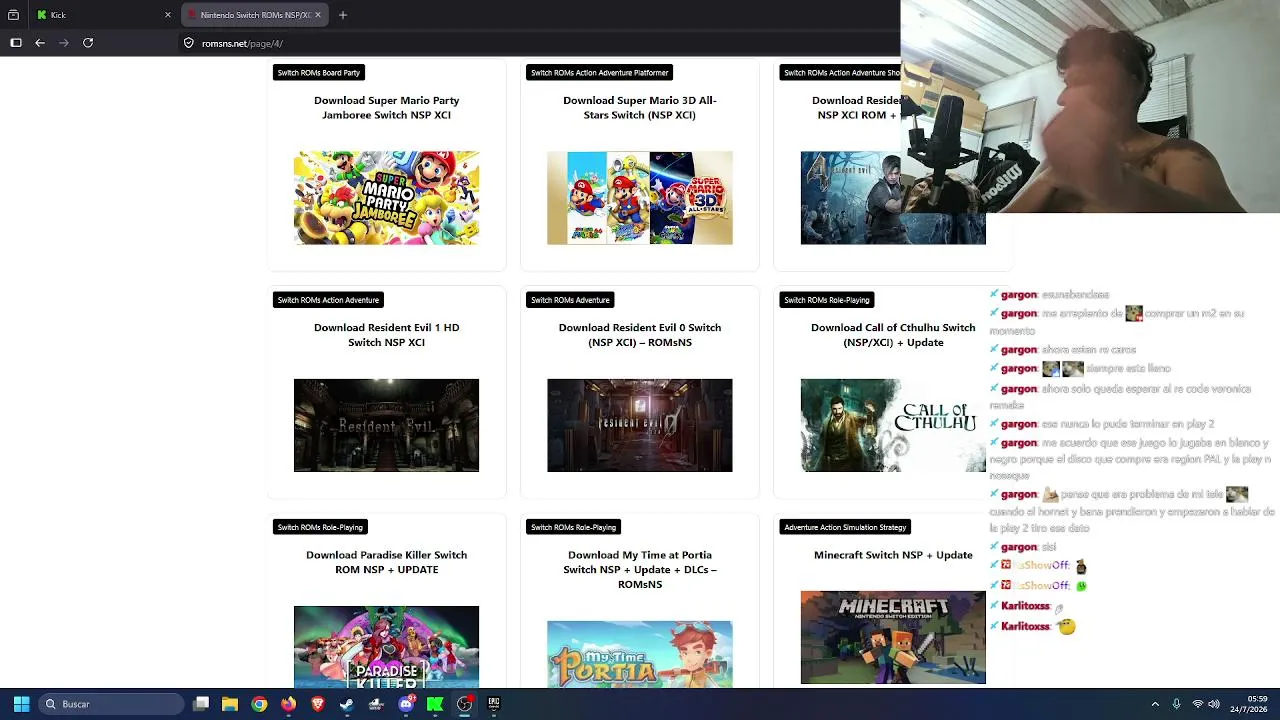
Task: Click the Adventure Action Simulation Strategy tag
Action: pyautogui.click(x=845, y=527)
